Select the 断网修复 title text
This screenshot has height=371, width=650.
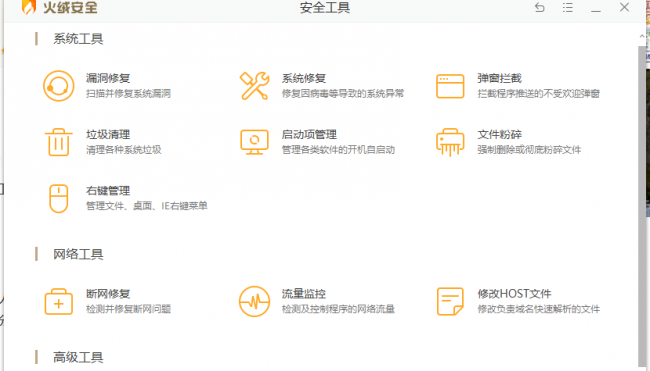coord(108,293)
